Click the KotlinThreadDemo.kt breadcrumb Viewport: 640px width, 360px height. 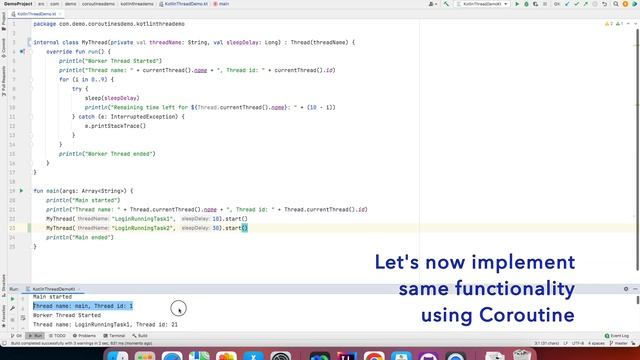183,4
